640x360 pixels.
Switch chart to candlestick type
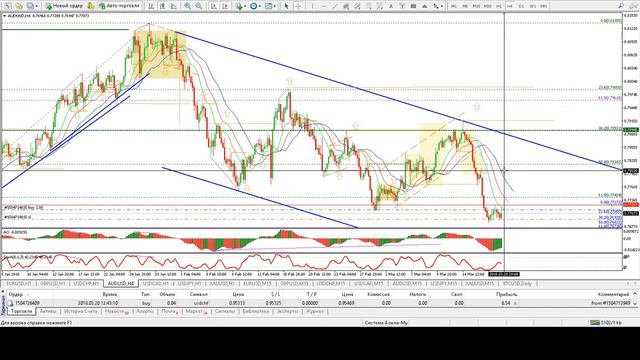tap(162, 6)
